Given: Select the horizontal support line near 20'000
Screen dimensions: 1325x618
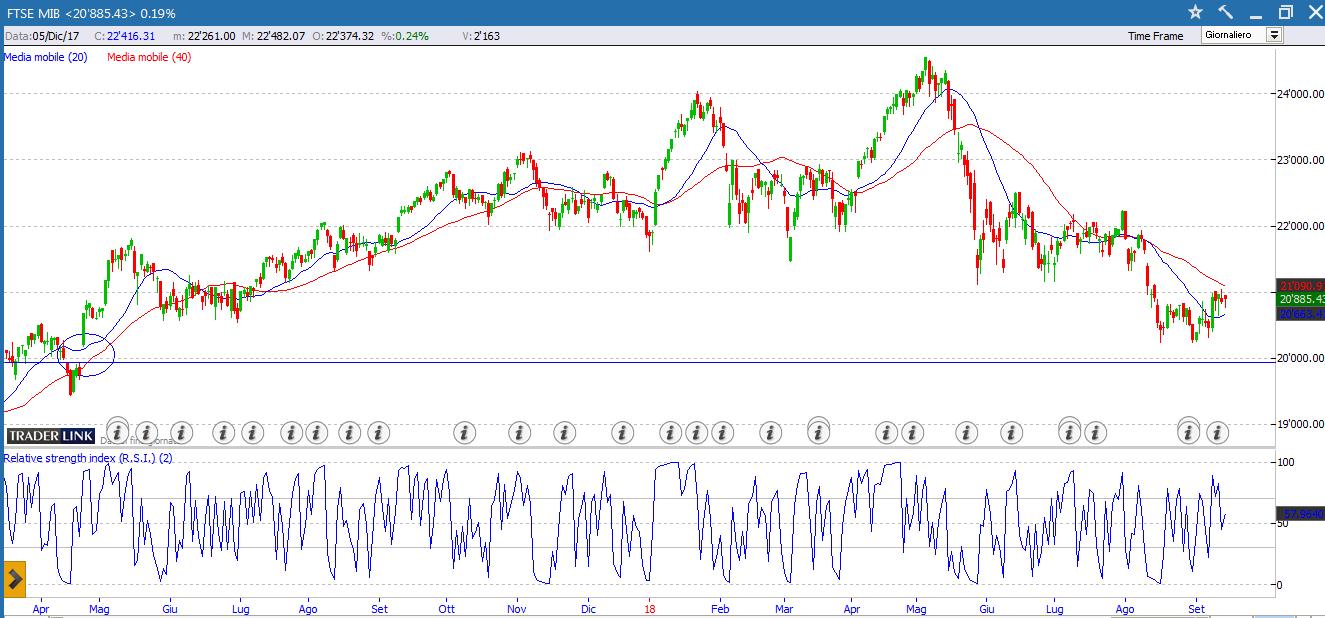Looking at the screenshot, I should point(640,362).
